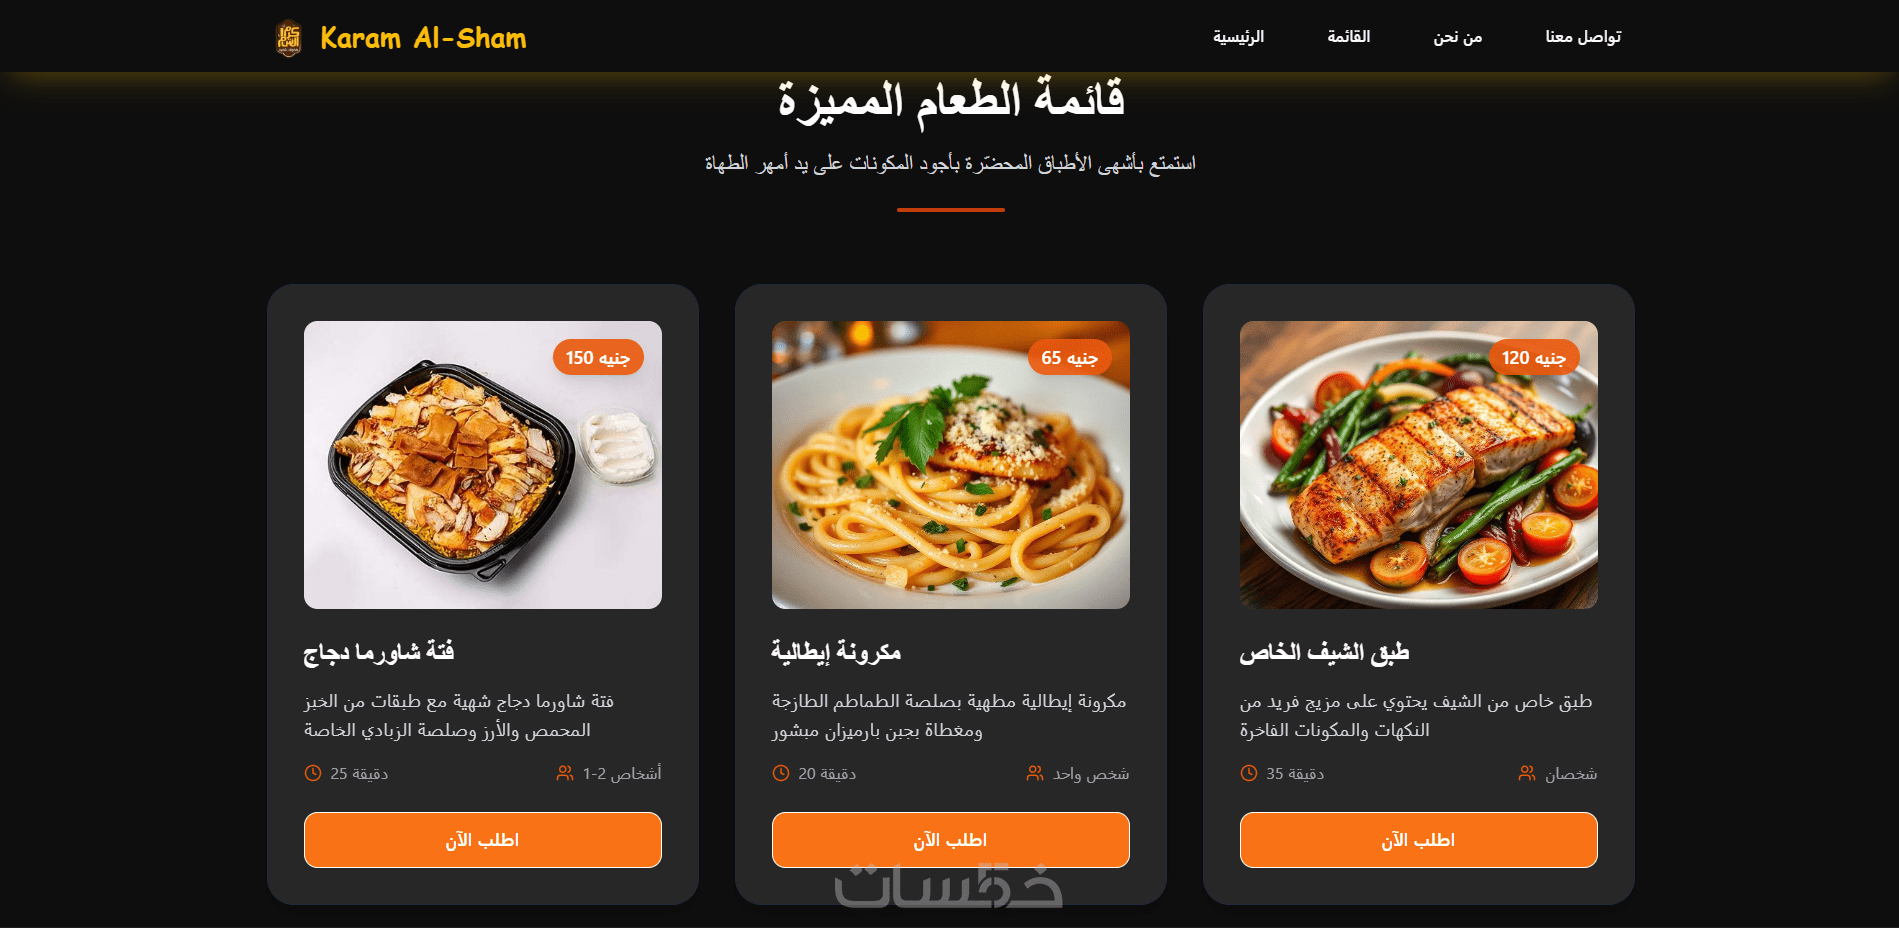Click the 150 جنيه price badge
The height and width of the screenshot is (928, 1899).
coord(598,357)
